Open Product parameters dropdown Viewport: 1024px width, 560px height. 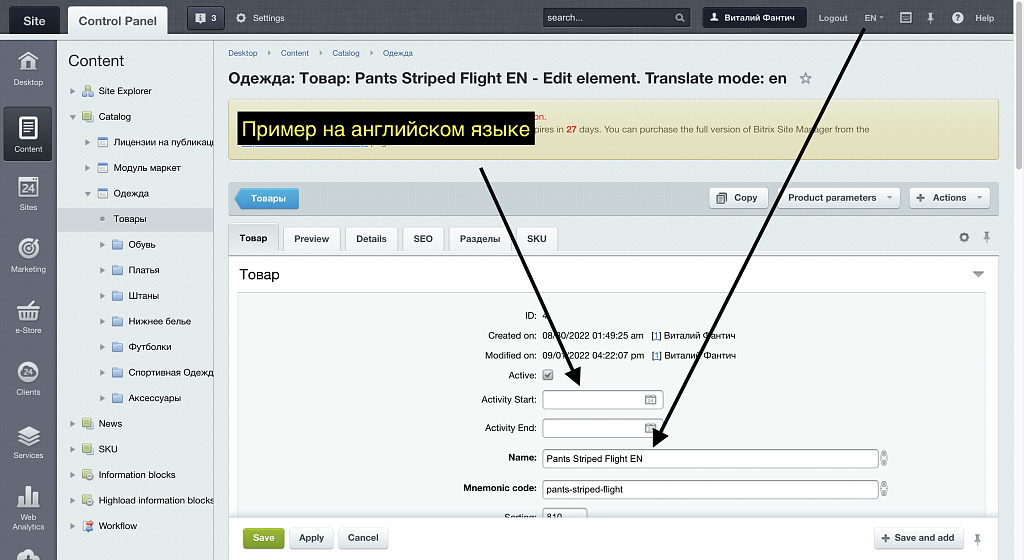tap(839, 198)
